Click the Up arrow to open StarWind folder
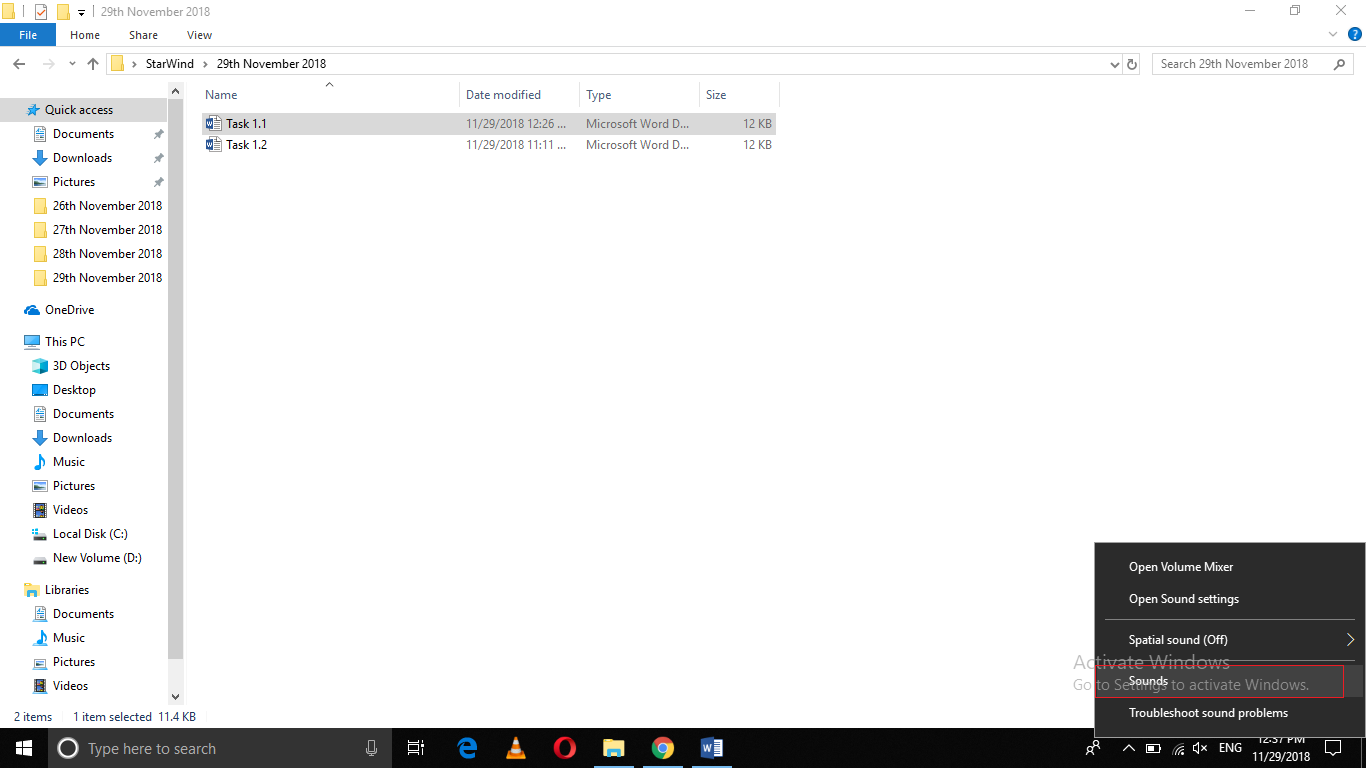Image resolution: width=1366 pixels, height=768 pixels. click(92, 63)
